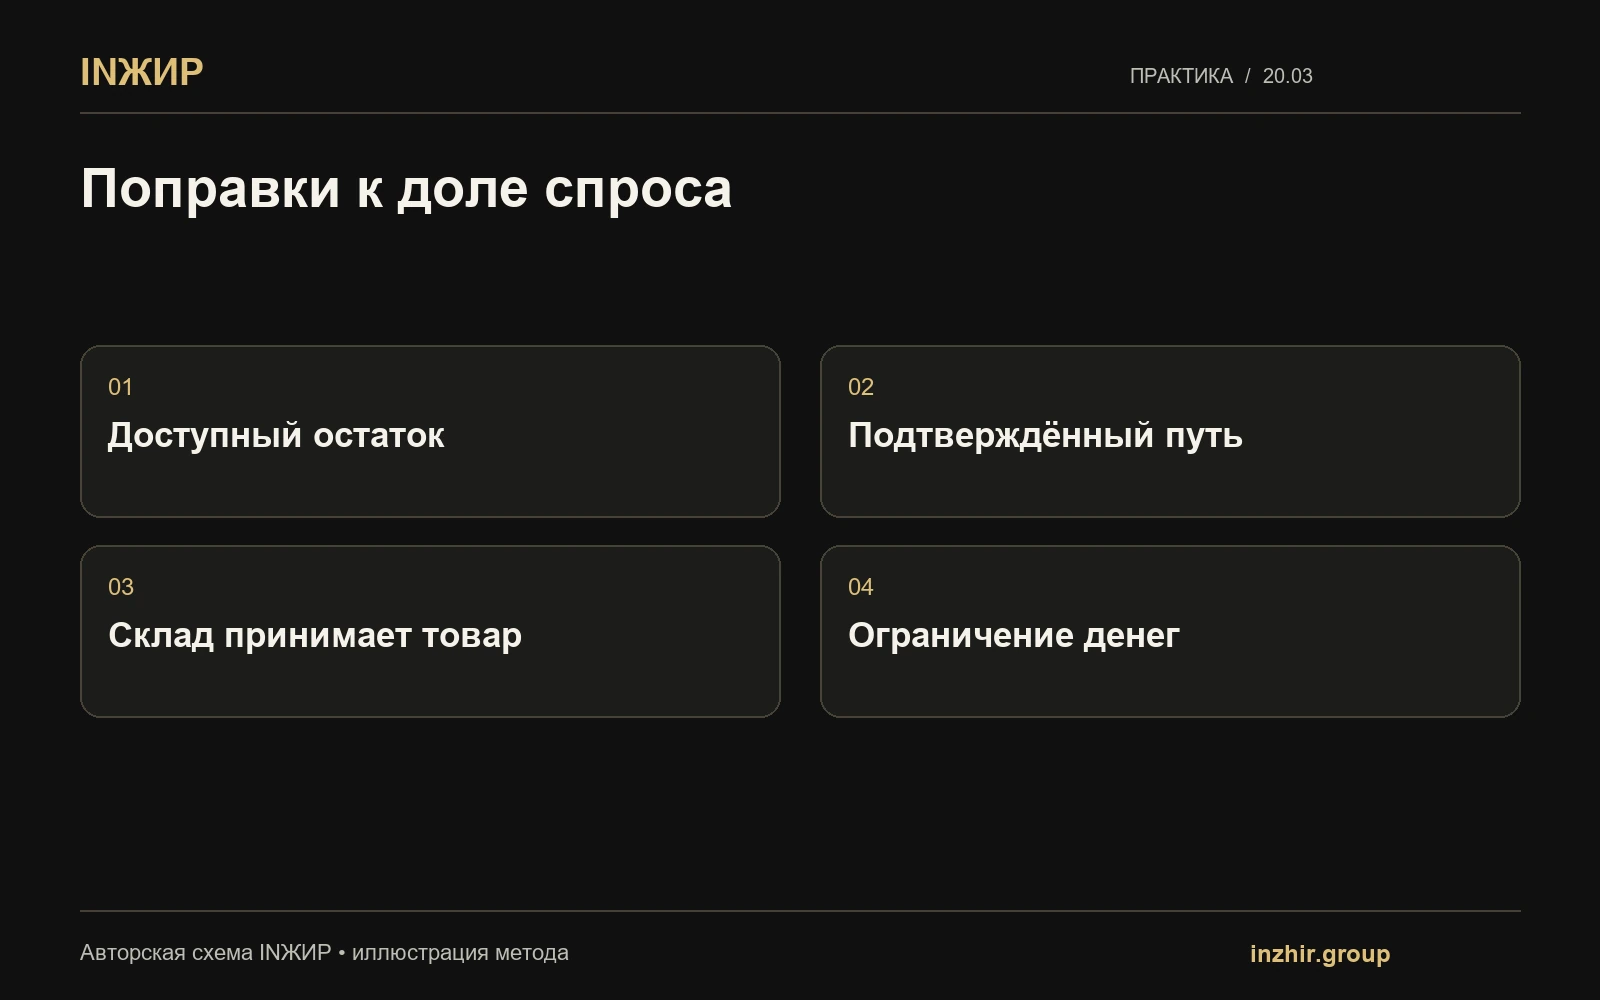Click the INЖИР logo

[x=142, y=72]
